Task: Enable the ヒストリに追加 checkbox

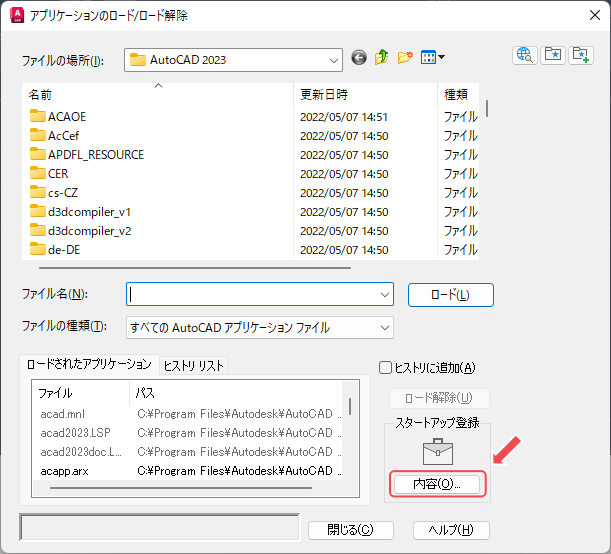Action: (386, 368)
